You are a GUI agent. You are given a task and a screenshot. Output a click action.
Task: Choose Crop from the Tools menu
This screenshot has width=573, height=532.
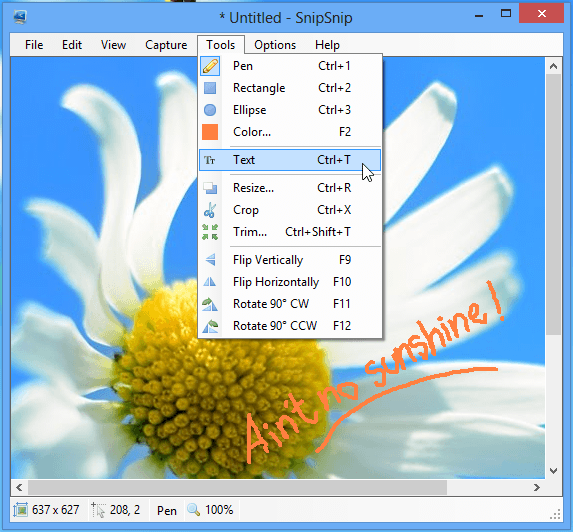(x=290, y=210)
